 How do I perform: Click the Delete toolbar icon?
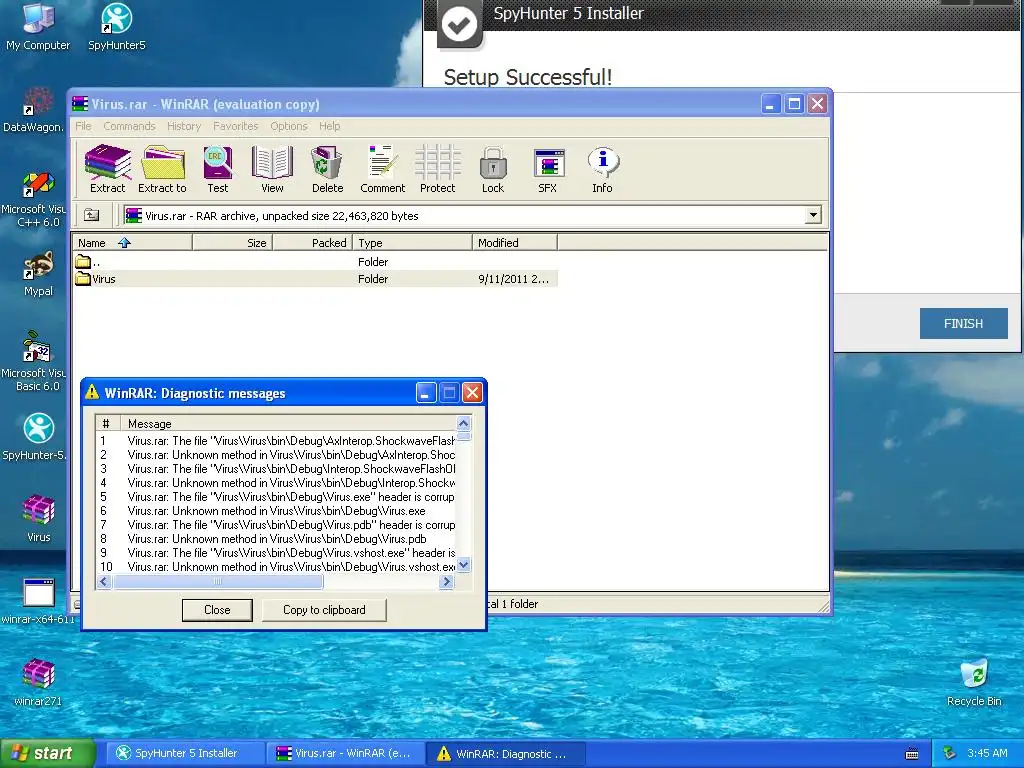tap(327, 169)
